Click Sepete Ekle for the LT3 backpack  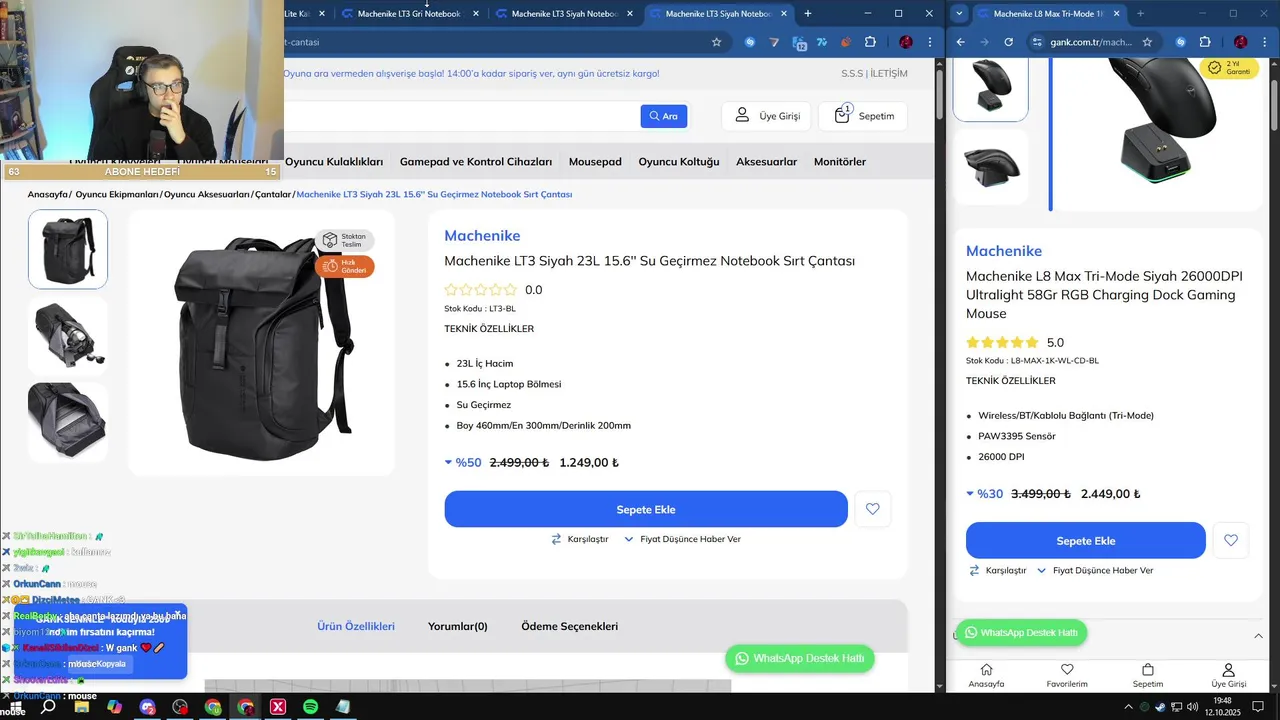pyautogui.click(x=646, y=509)
